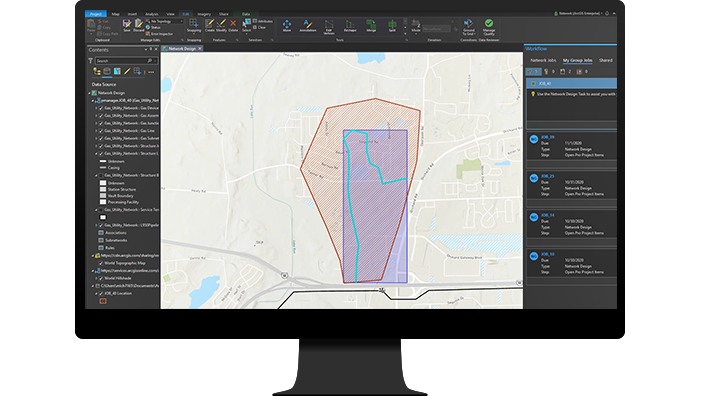Collapse the Network Design map tree node
Screen dimensions: 702x396
coord(90,93)
